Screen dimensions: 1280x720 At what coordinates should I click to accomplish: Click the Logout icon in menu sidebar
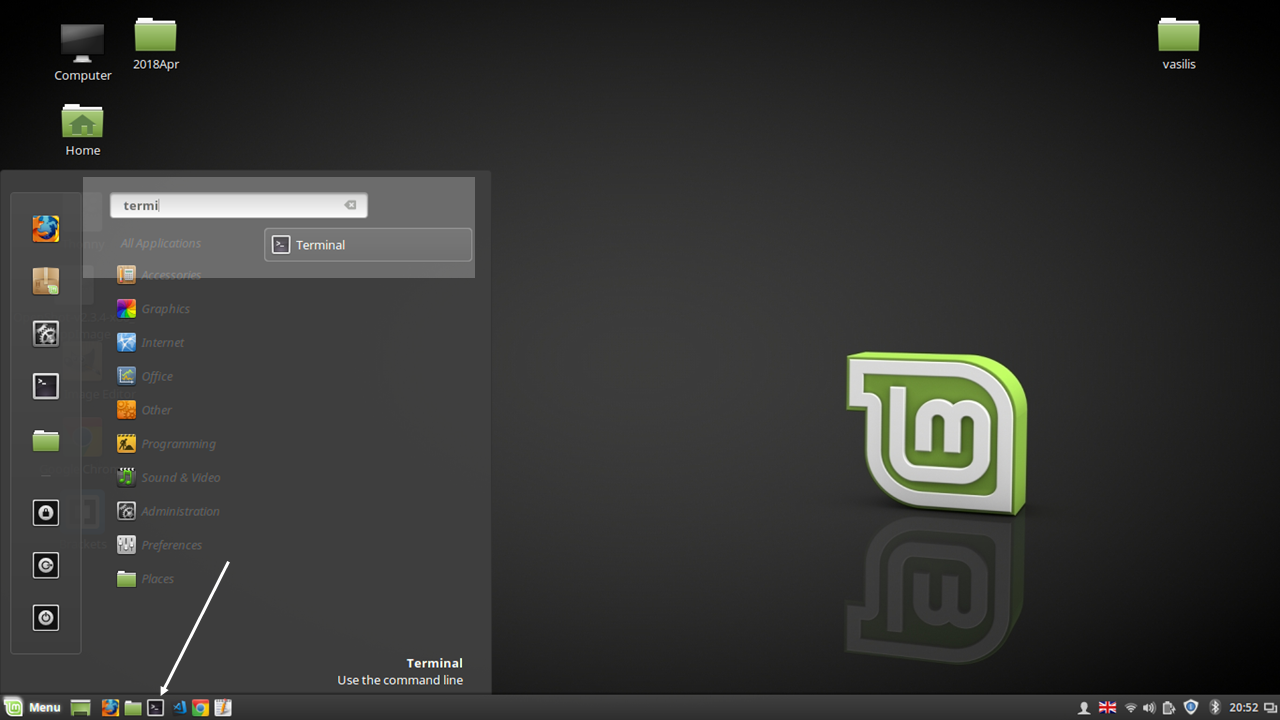45,565
